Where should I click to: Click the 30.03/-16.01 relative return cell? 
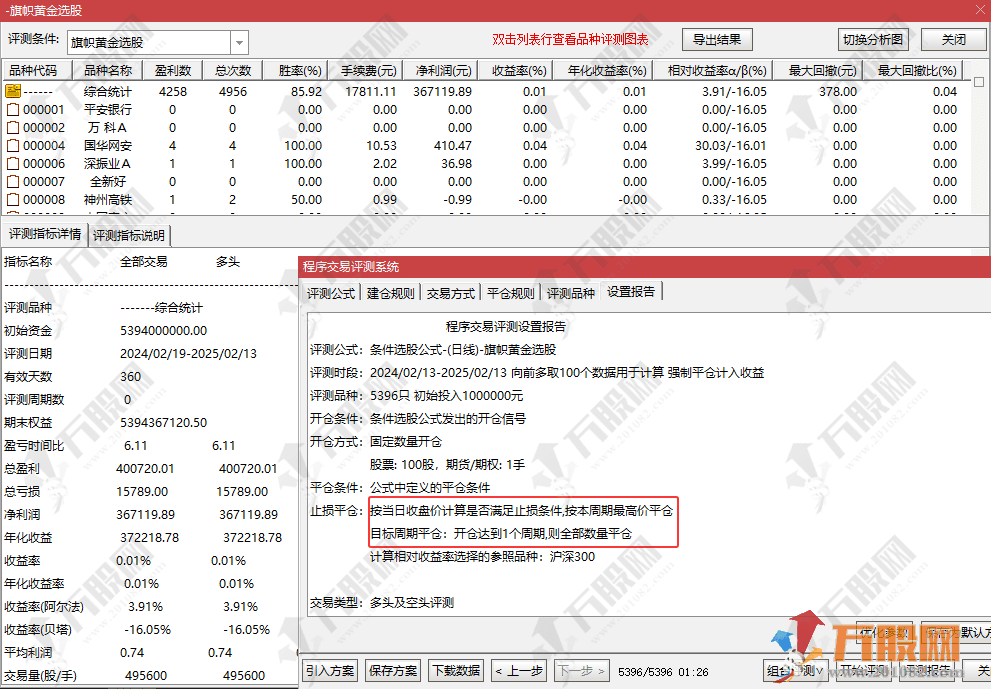[x=731, y=145]
